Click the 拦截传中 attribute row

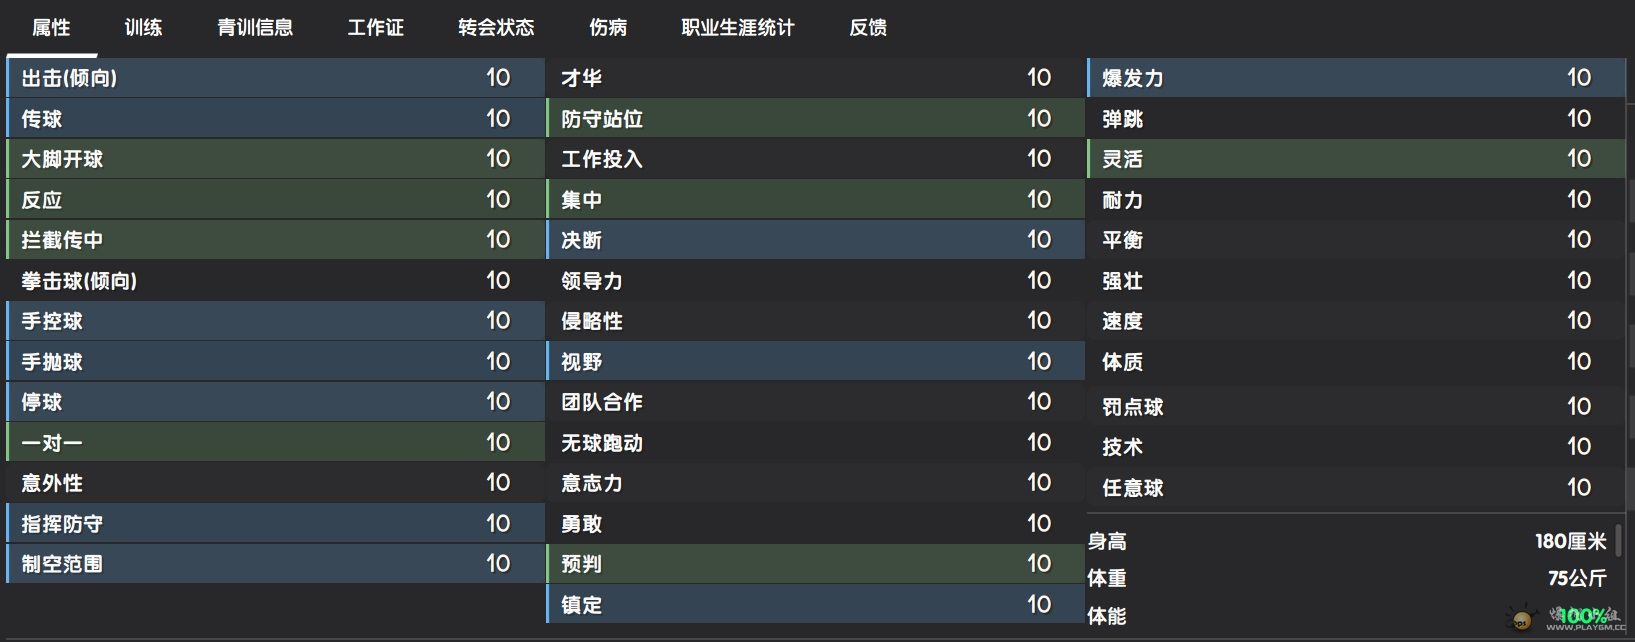coord(275,240)
